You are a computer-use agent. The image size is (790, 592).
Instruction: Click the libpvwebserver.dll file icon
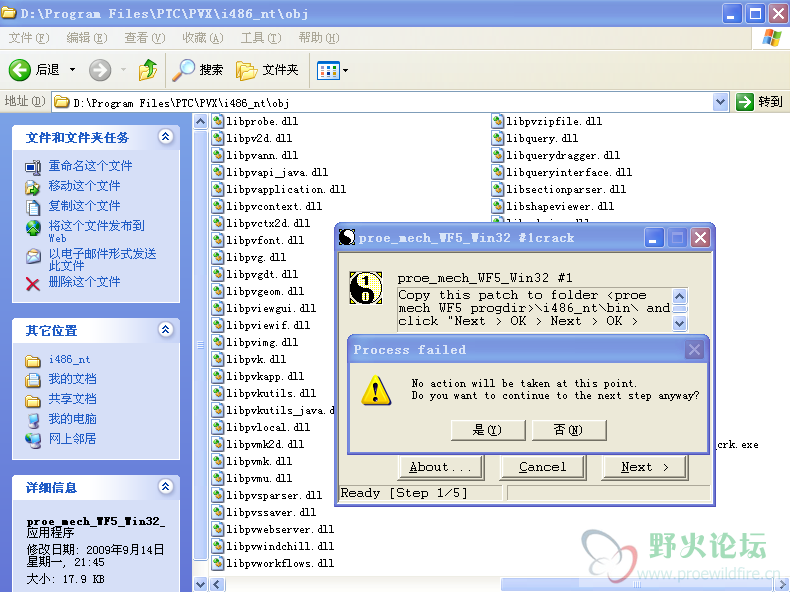tap(218, 529)
